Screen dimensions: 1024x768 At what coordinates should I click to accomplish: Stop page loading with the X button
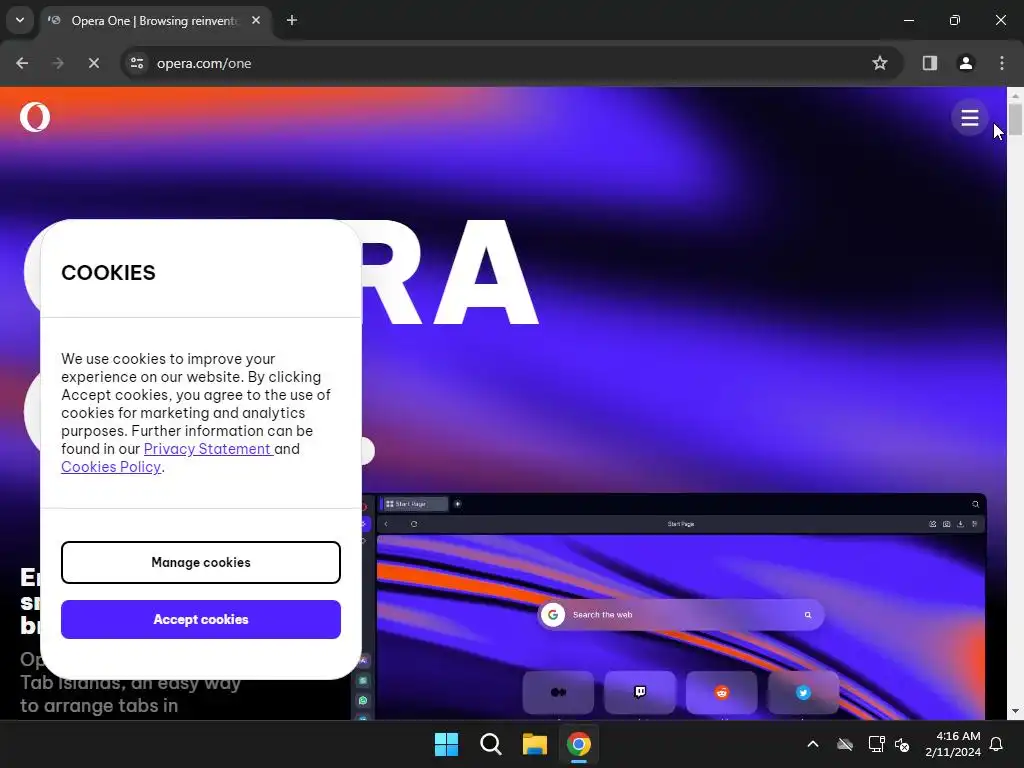93,63
